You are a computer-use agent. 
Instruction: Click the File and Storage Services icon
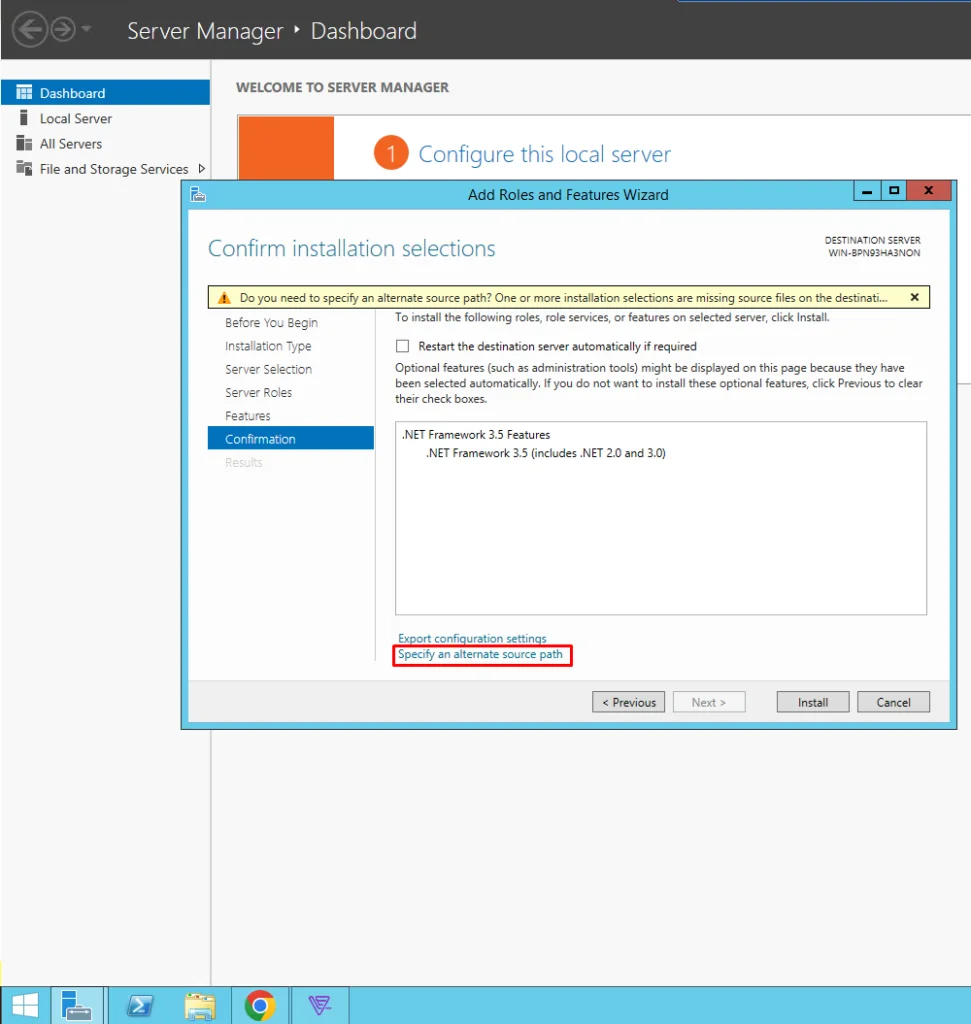[24, 168]
